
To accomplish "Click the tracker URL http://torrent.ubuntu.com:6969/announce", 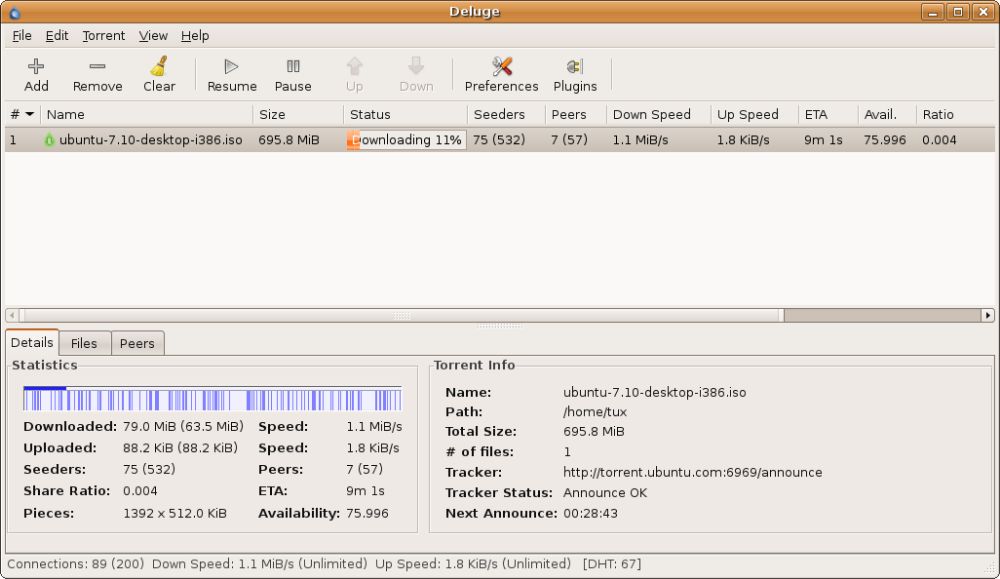I will 693,473.
